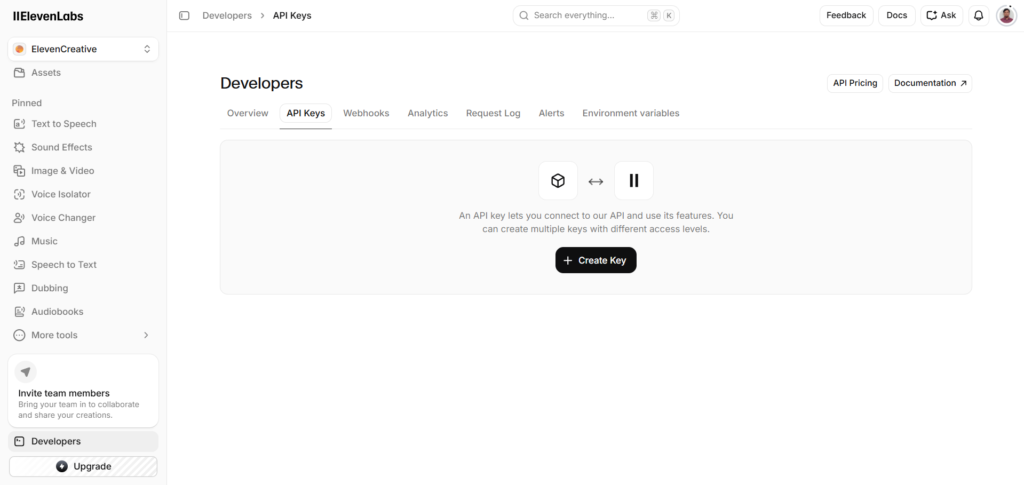Screen dimensions: 1024x485
Task: Open Voice Changer from the sidebar
Action: coord(83,217)
